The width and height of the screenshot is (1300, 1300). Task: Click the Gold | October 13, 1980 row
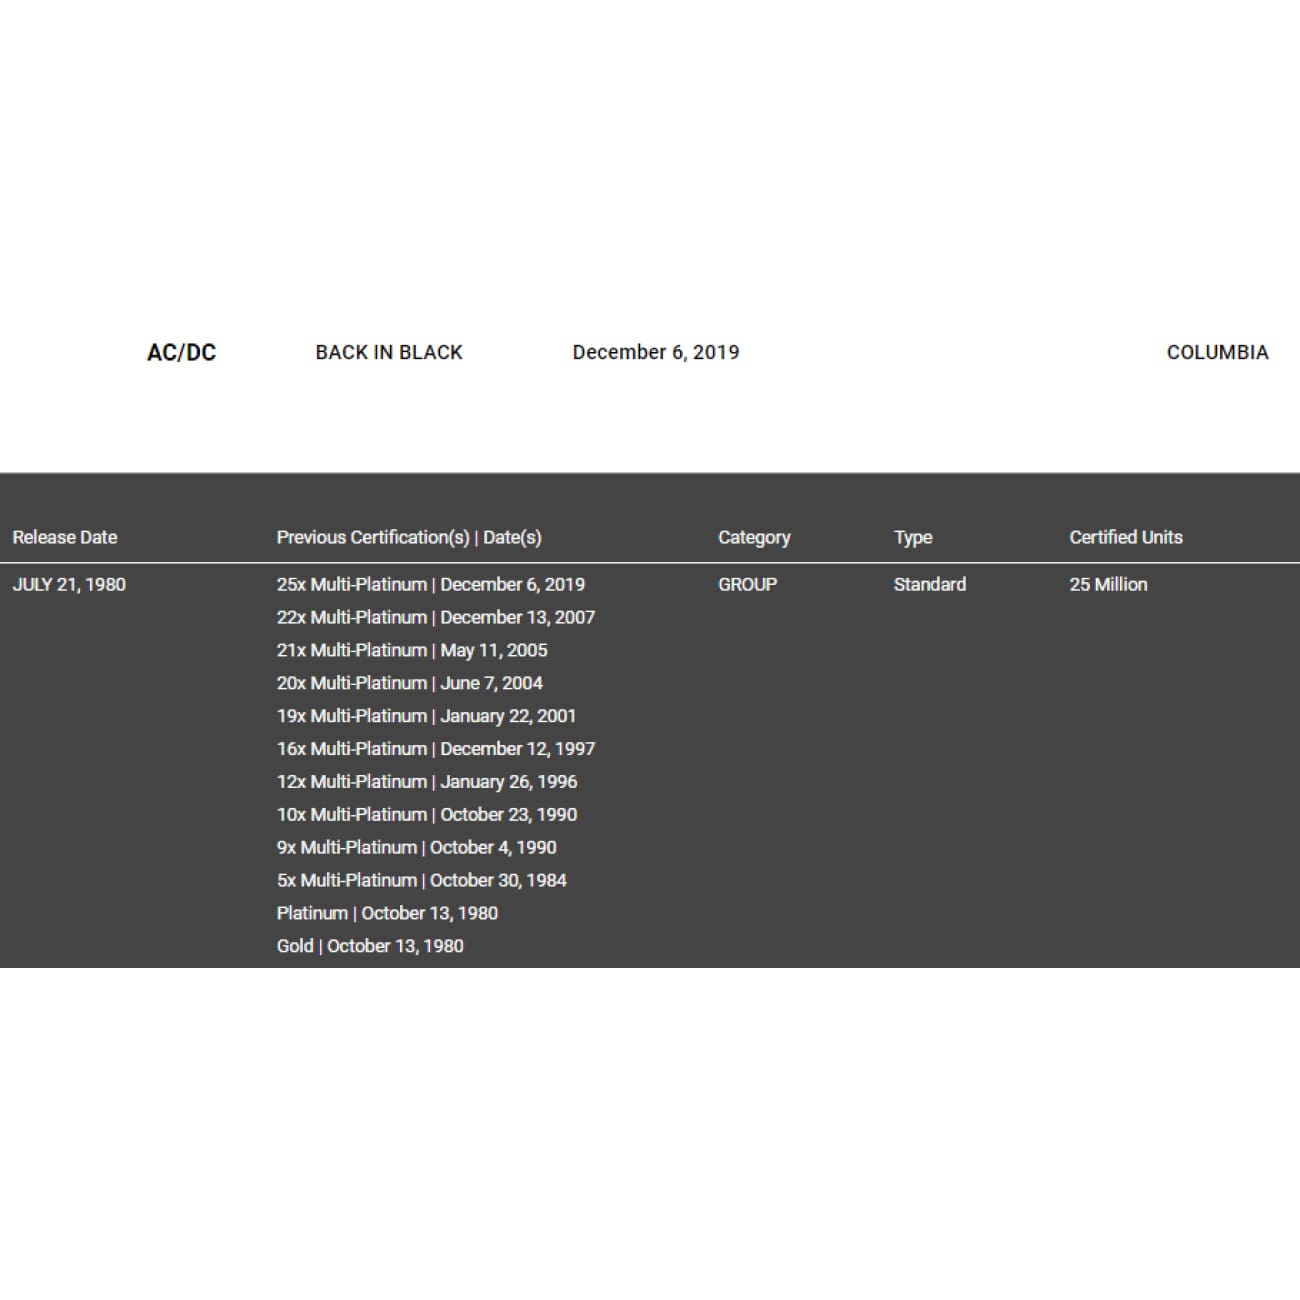click(370, 946)
